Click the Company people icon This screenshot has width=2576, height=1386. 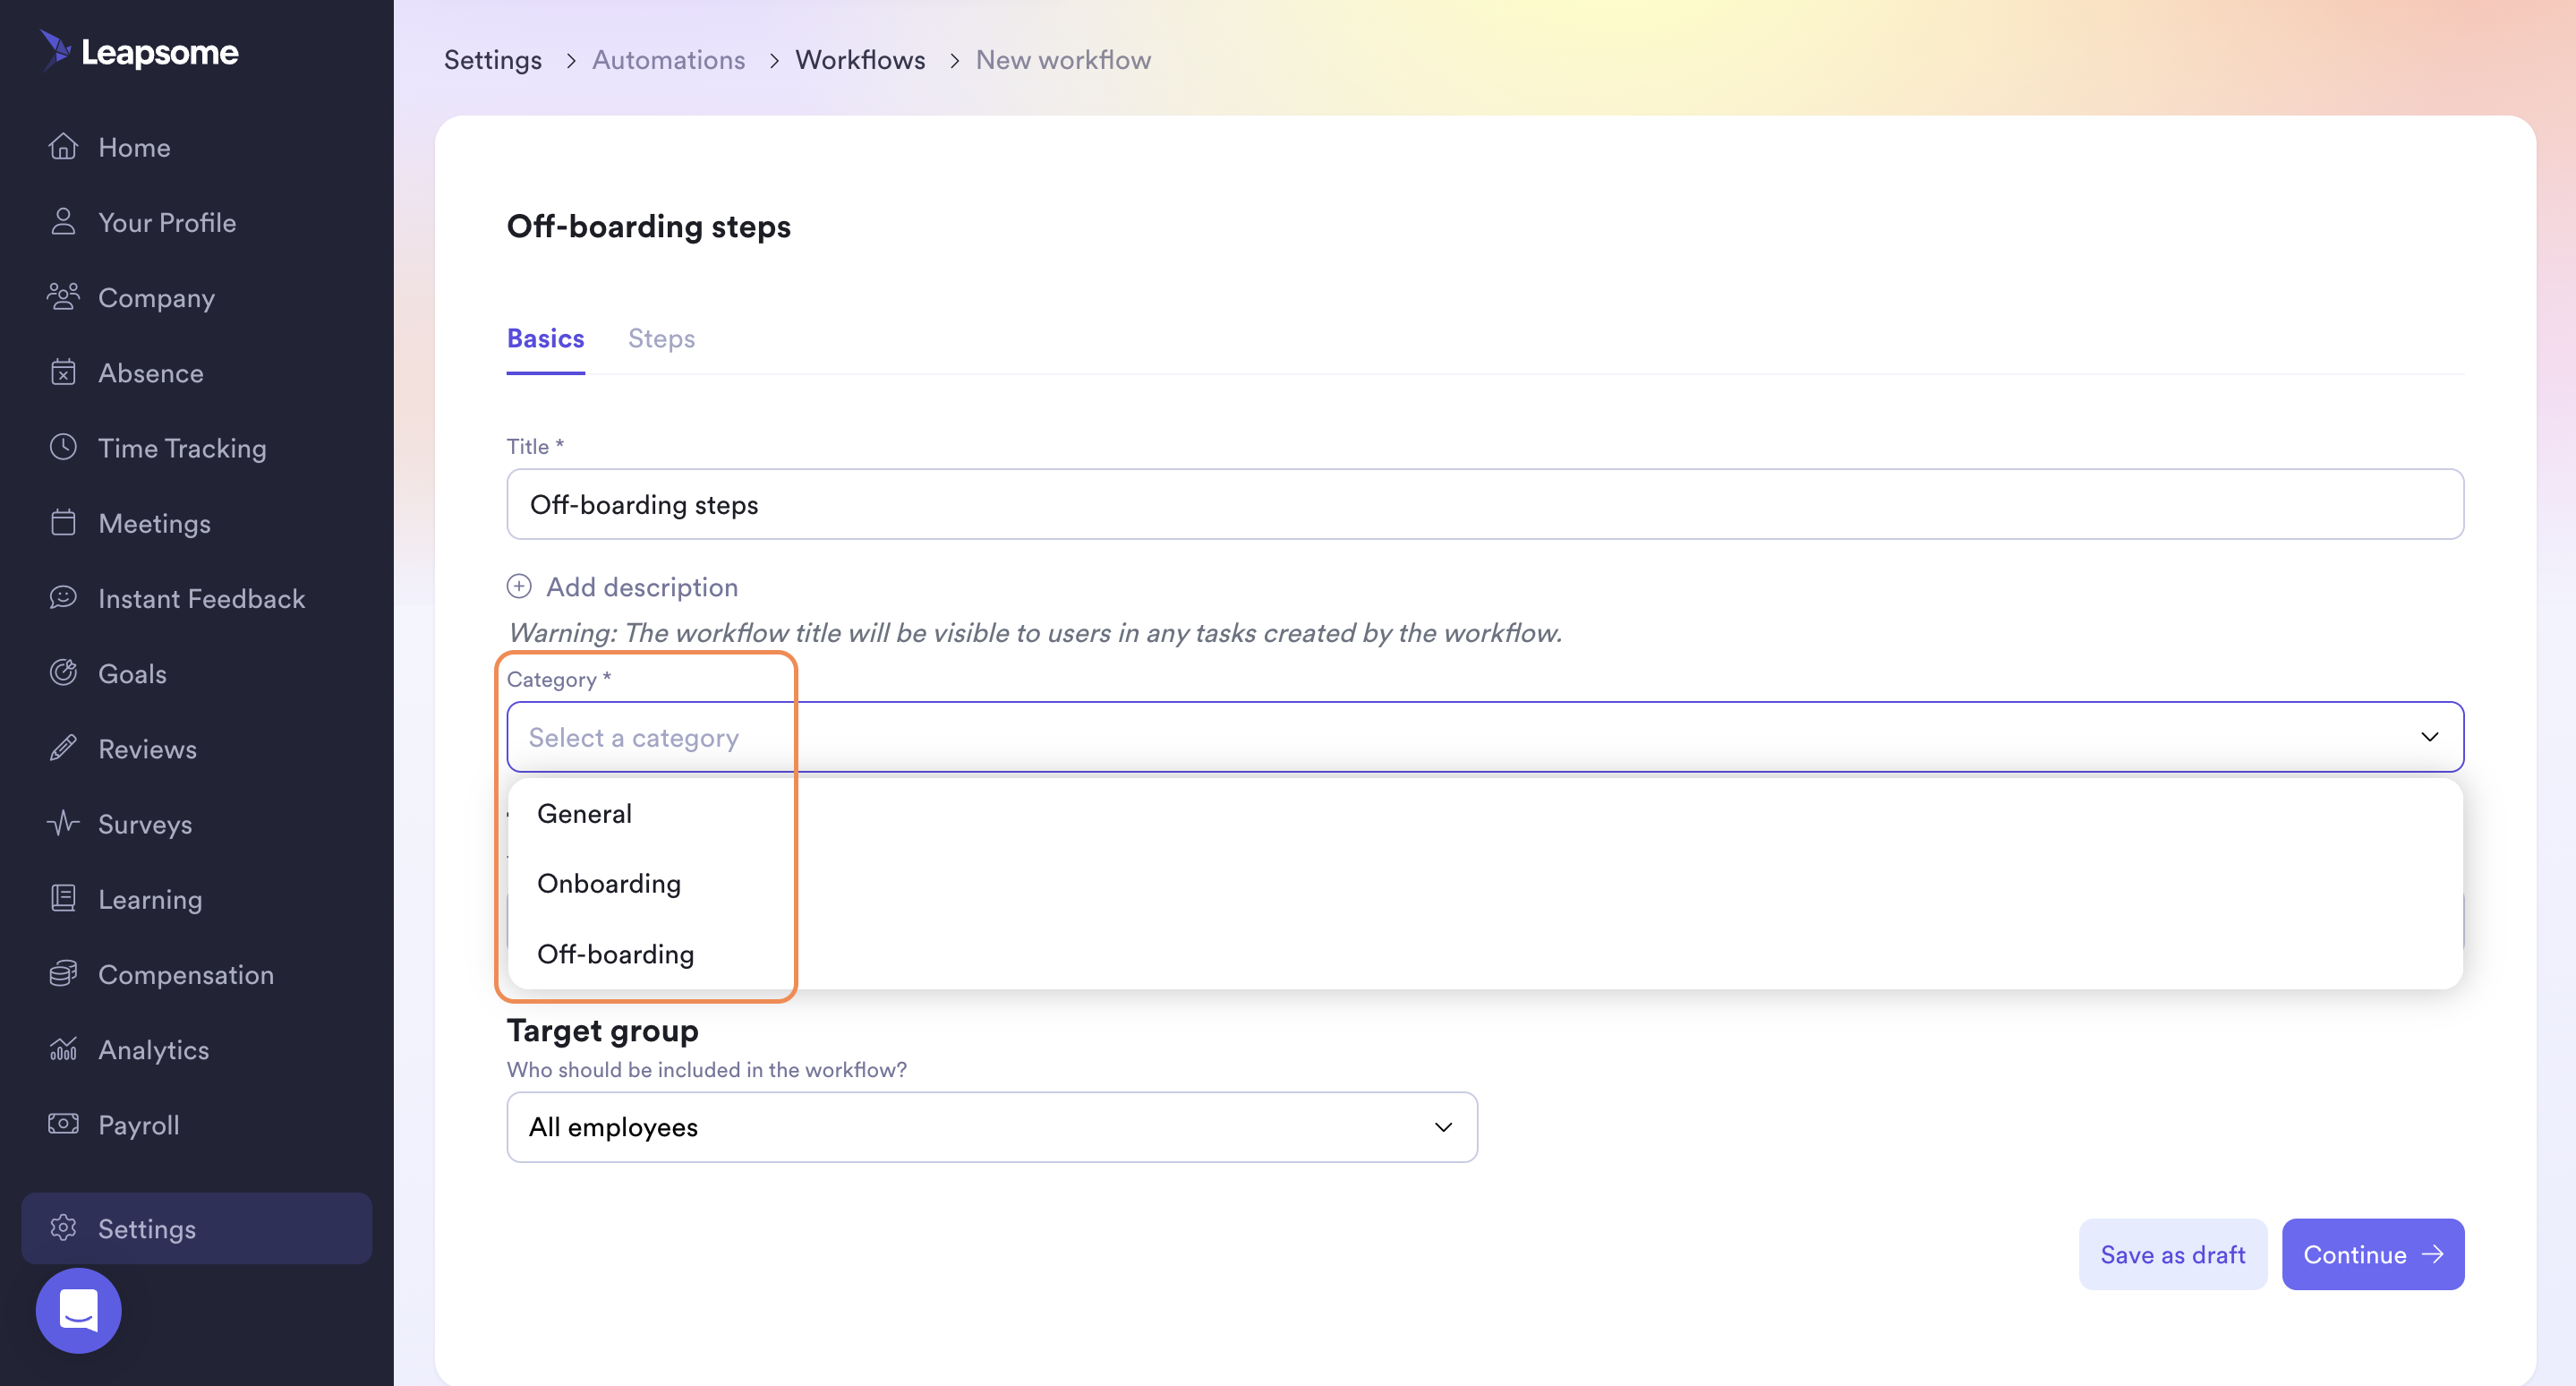coord(63,297)
